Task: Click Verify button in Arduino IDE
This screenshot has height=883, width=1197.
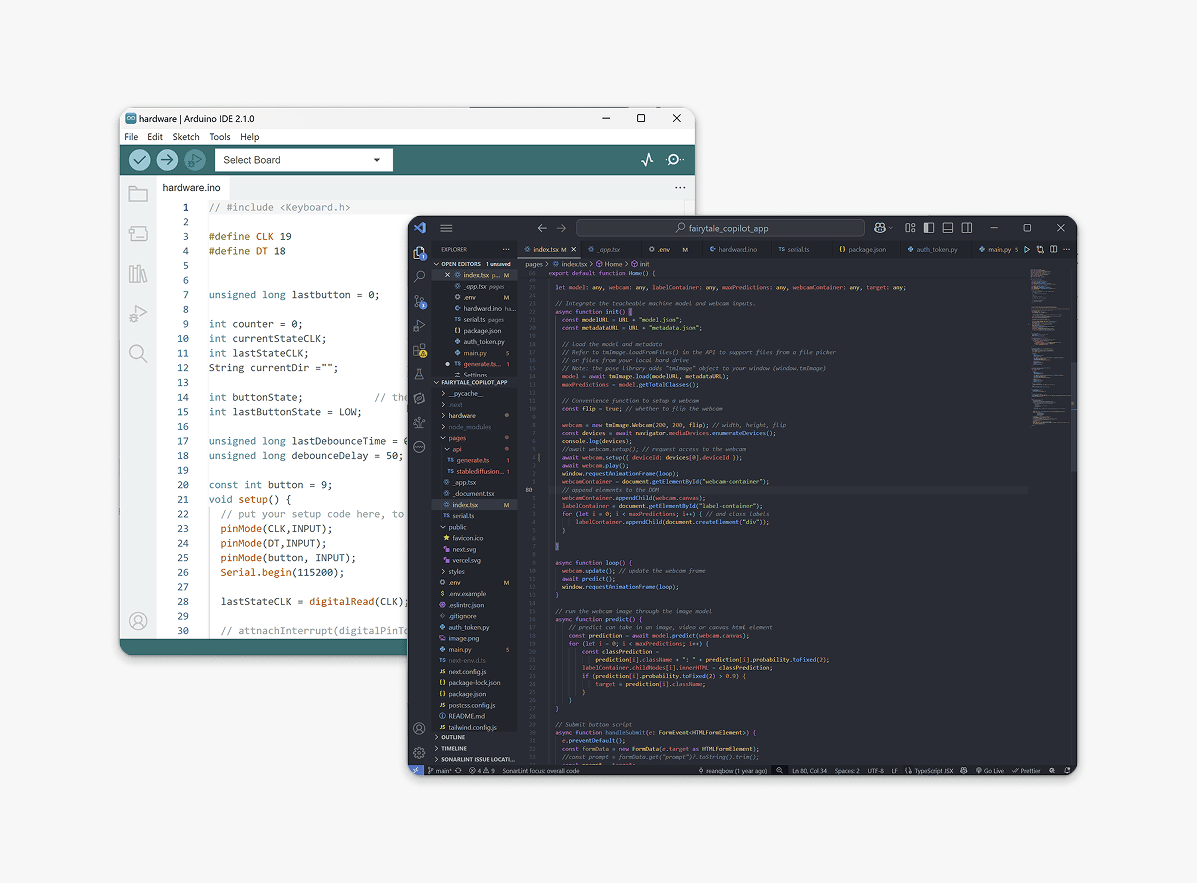Action: 139,160
